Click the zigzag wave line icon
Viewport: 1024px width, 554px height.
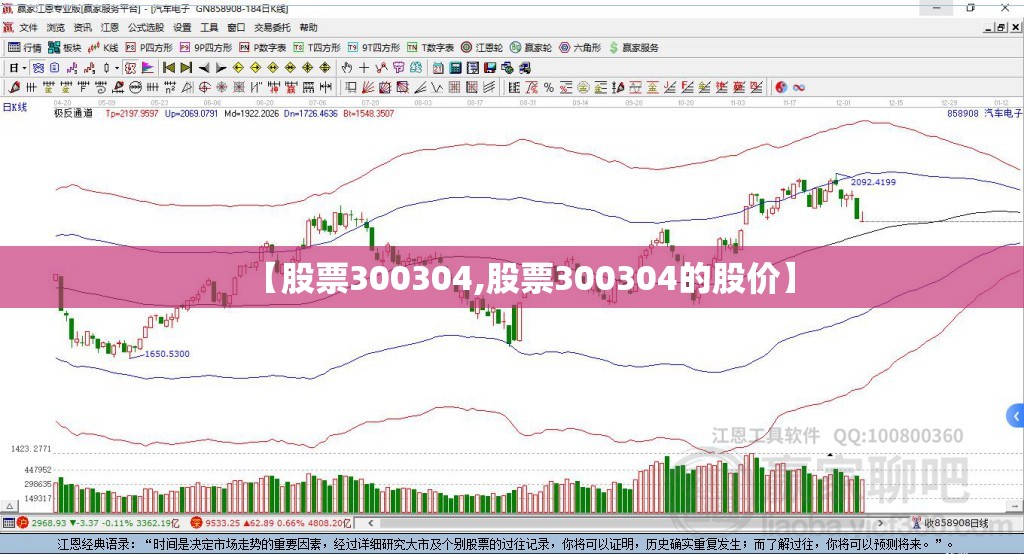point(437,88)
